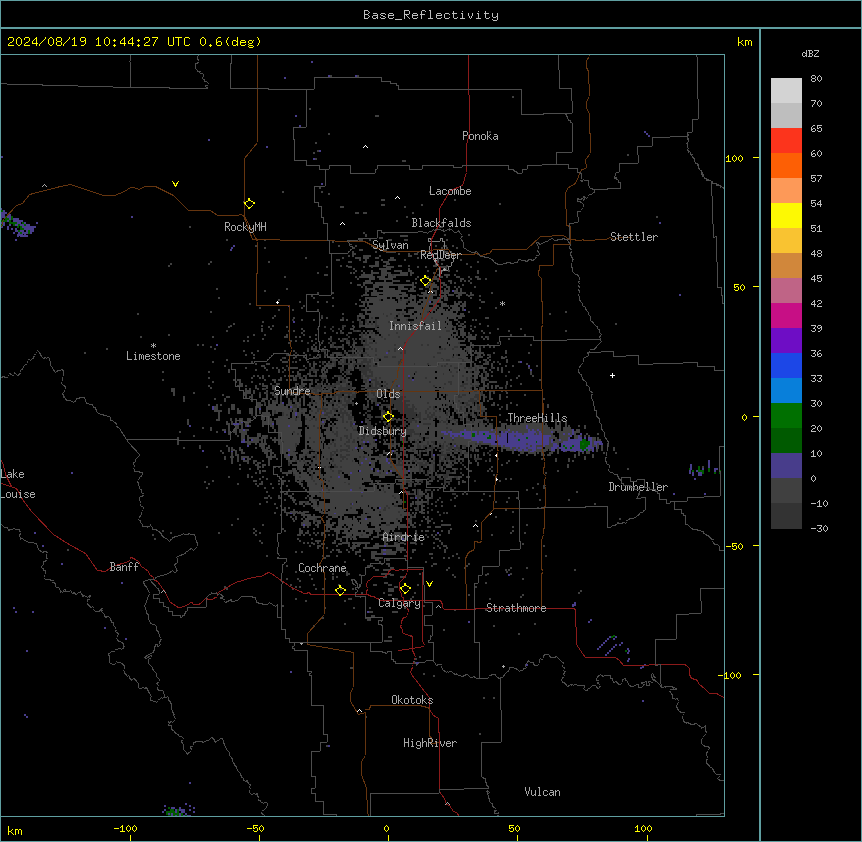Click the Drumheller label

pyautogui.click(x=638, y=487)
